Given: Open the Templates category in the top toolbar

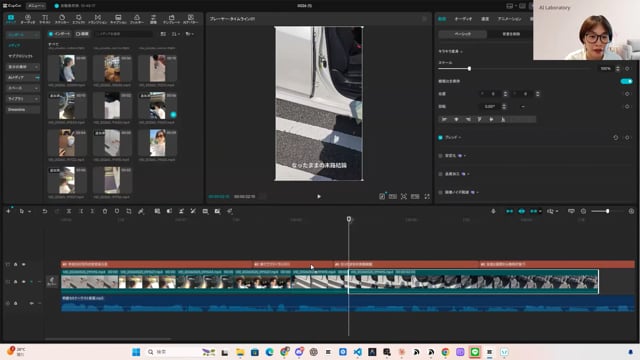Looking at the screenshot, I should 171,19.
